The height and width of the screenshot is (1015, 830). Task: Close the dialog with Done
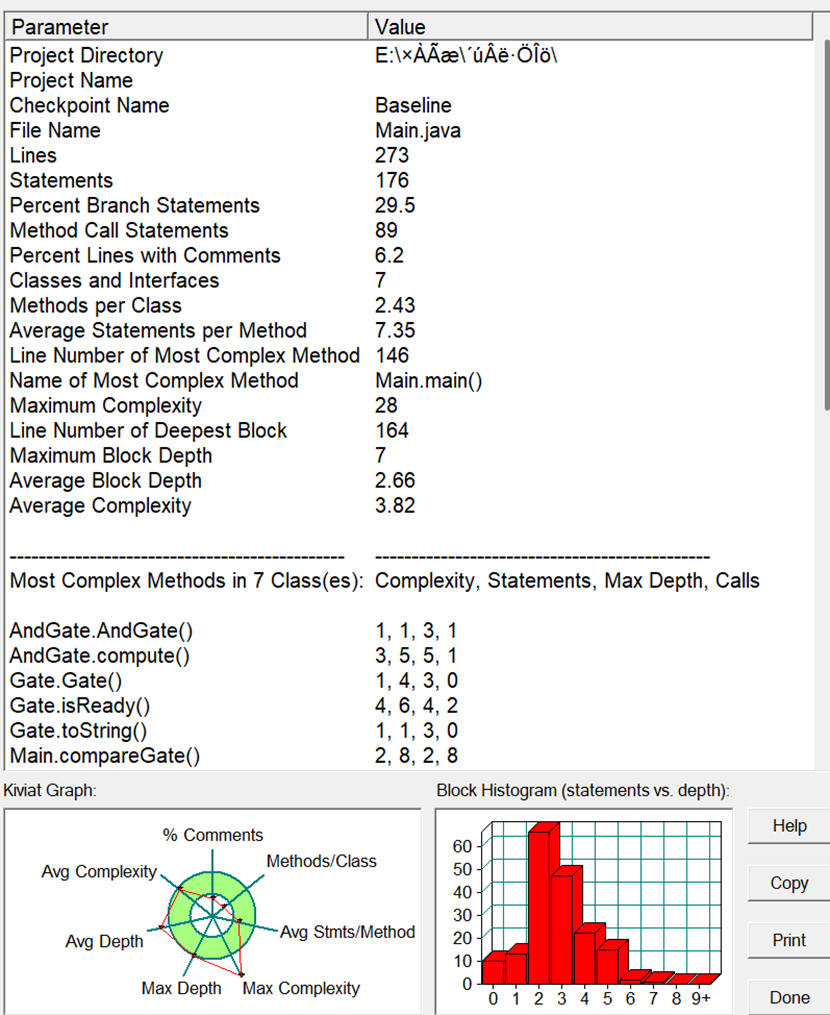click(789, 998)
